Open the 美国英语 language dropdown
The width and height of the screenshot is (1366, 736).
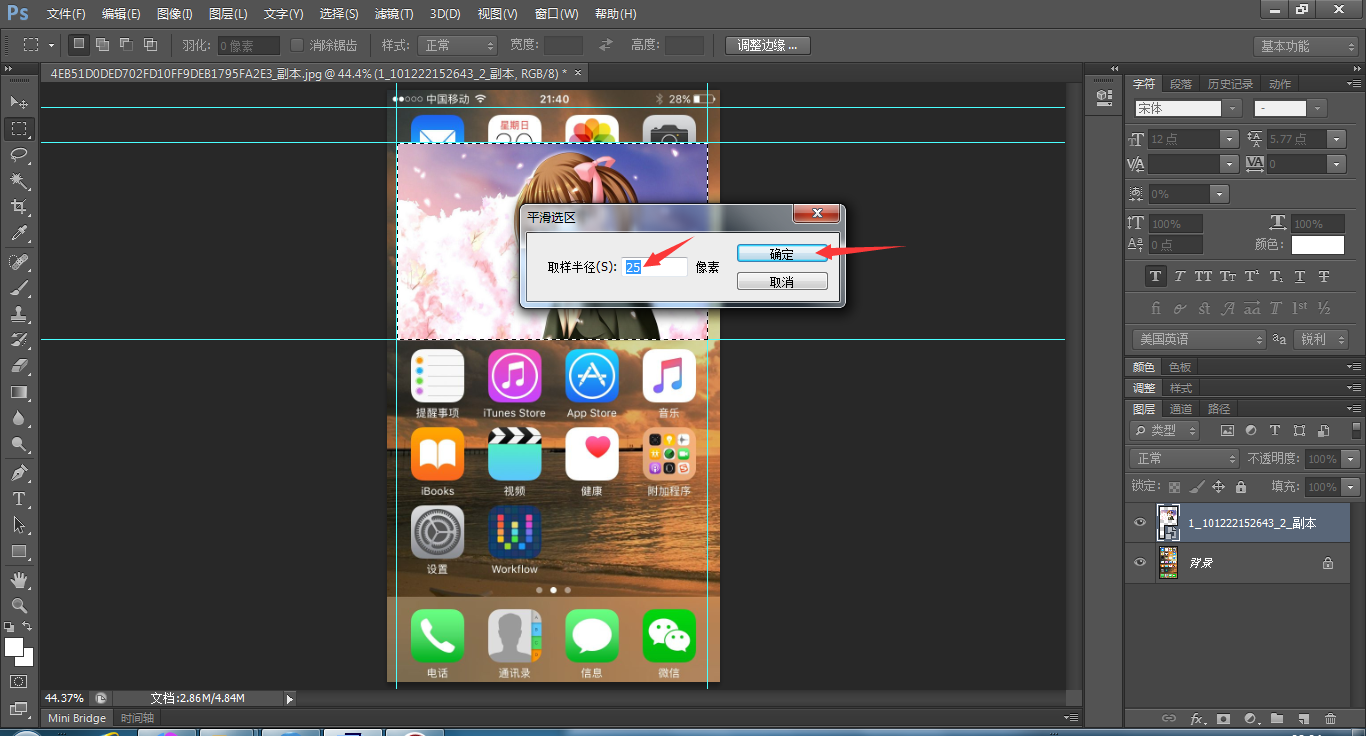(1199, 339)
